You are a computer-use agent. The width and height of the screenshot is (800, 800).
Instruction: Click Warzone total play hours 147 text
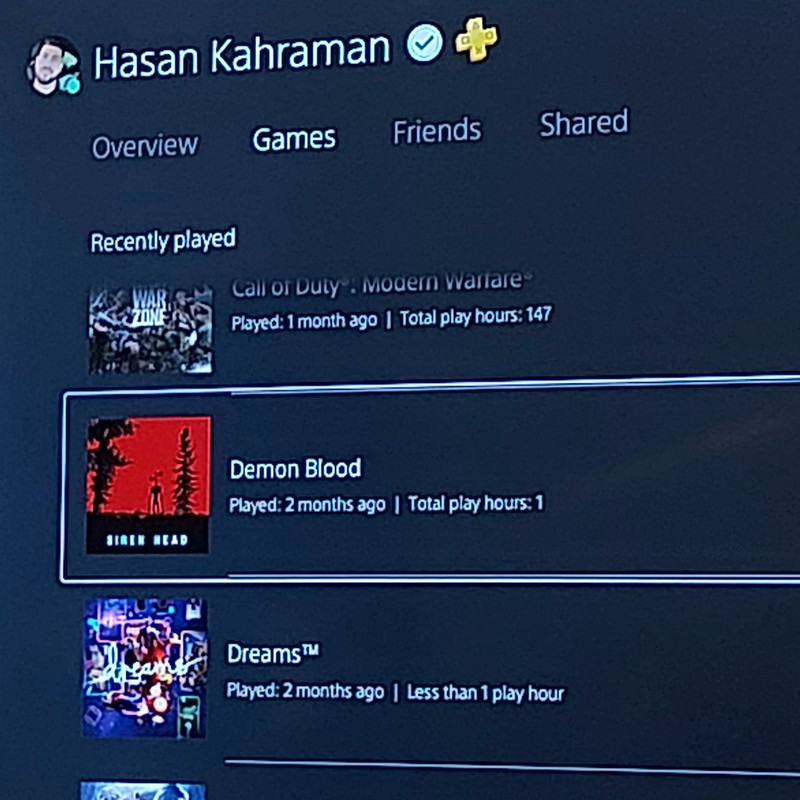476,316
